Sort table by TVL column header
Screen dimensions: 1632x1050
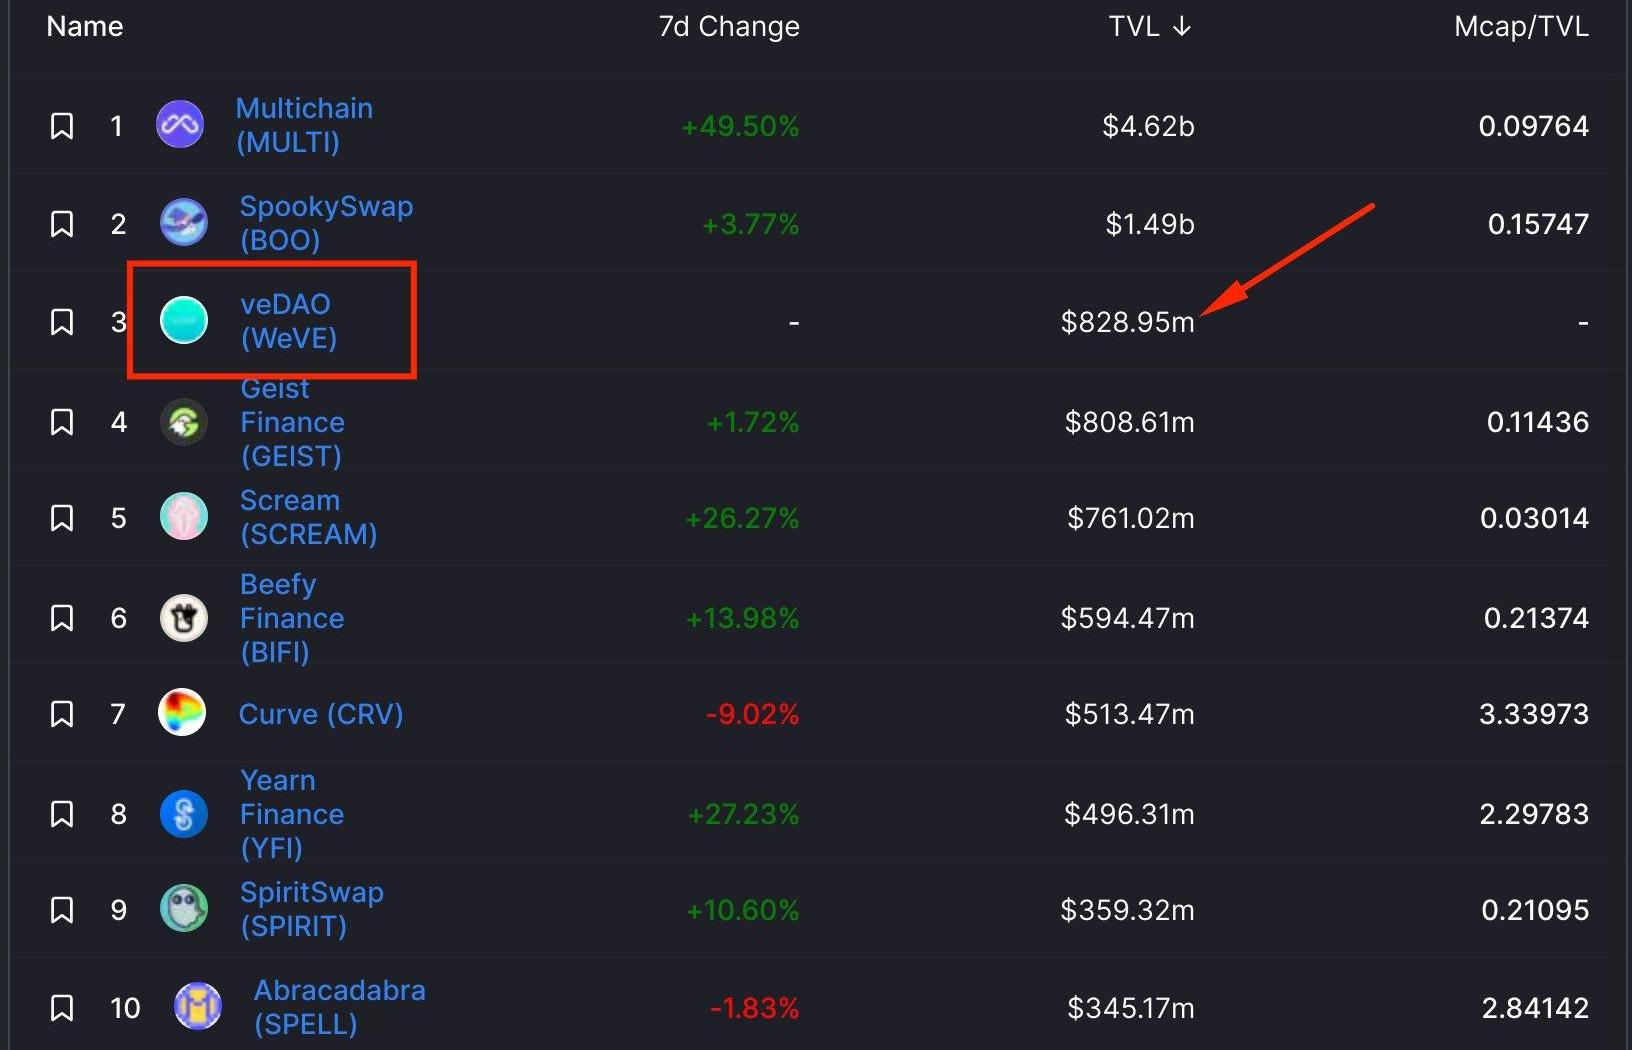(1149, 26)
